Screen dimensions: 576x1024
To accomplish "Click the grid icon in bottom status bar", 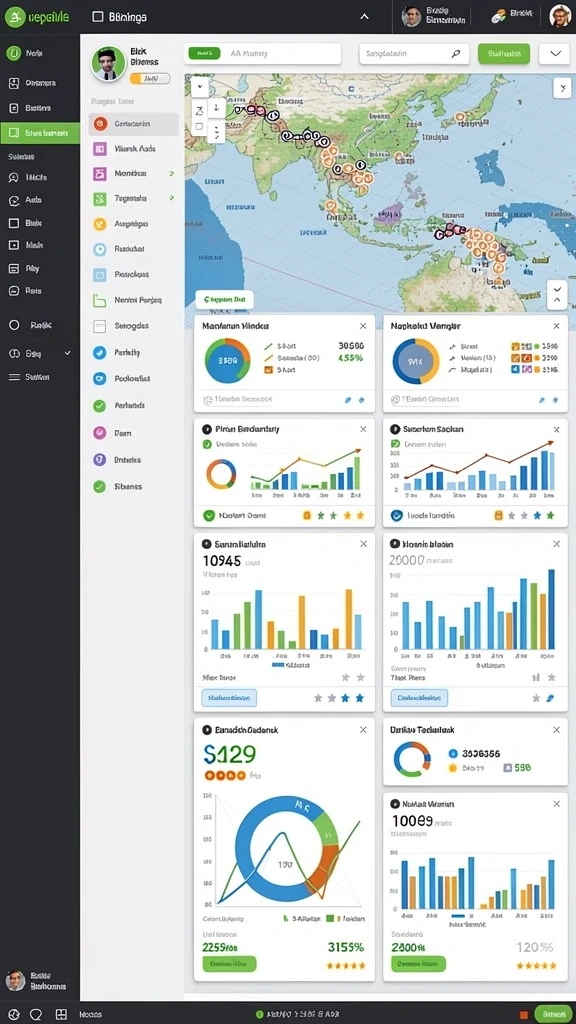I will coord(61,1014).
